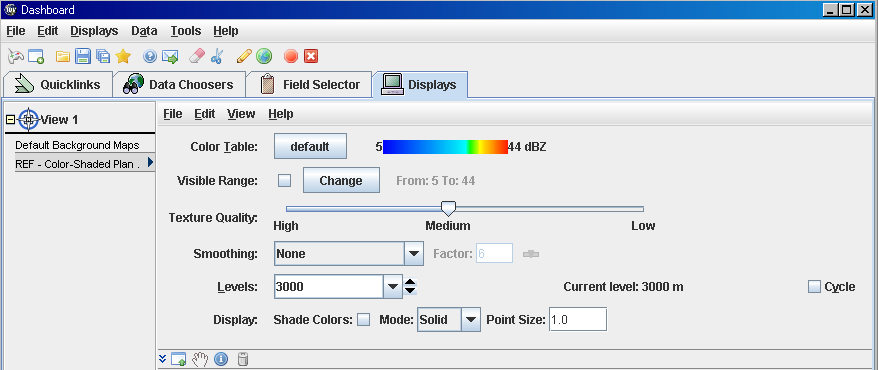Click the blue scissors toolbar icon
Image resolution: width=878 pixels, height=370 pixels.
(x=217, y=56)
